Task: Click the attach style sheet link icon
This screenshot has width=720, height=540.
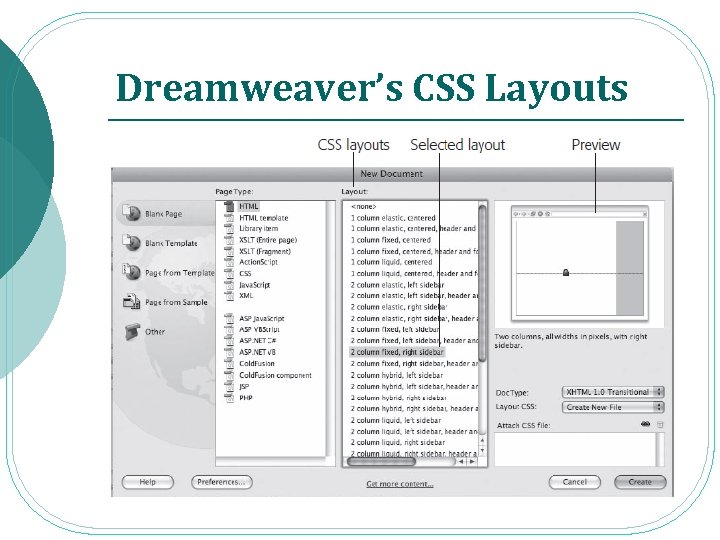Action: click(x=646, y=424)
